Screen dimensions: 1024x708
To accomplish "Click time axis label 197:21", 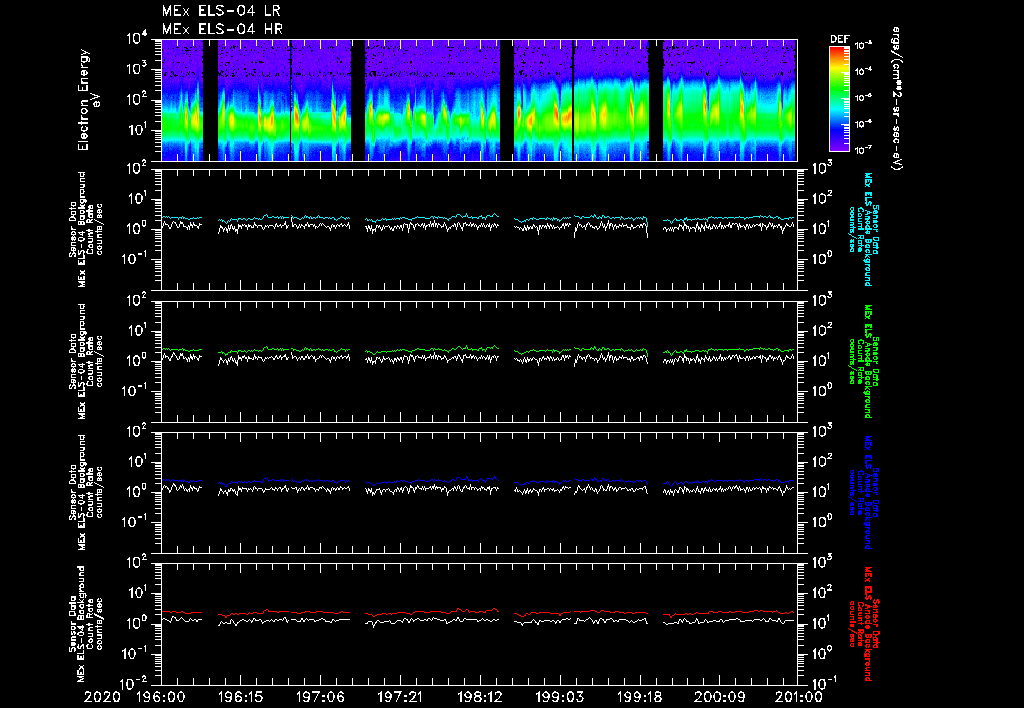I will coord(400,698).
